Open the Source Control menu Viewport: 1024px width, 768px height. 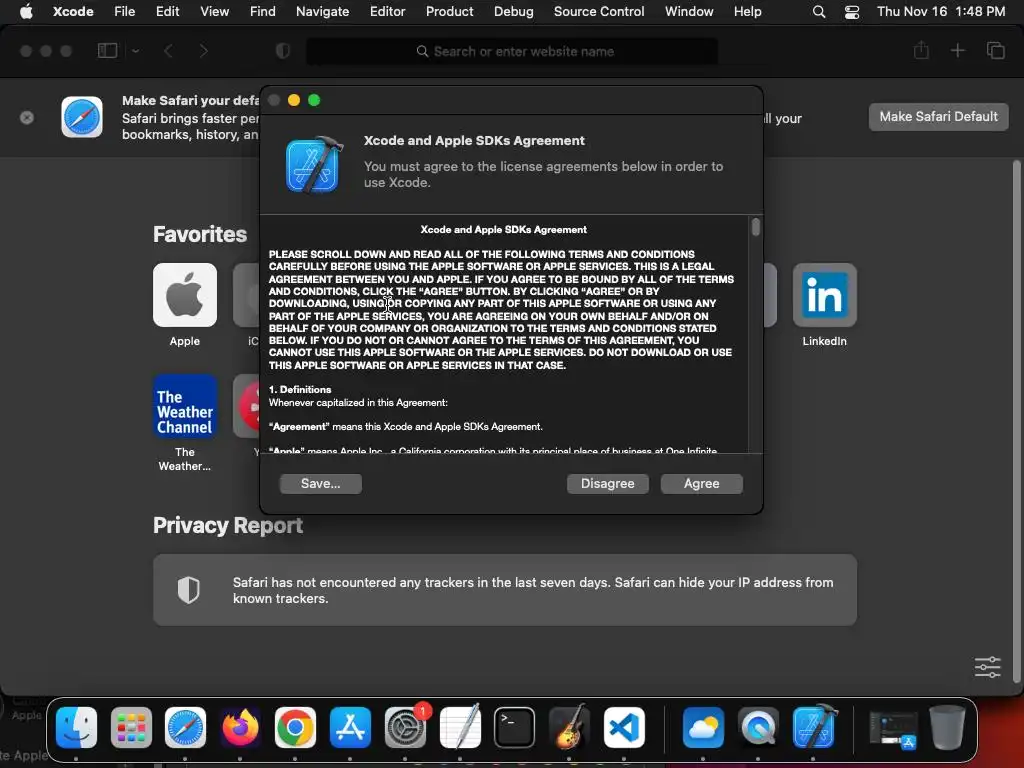599,11
